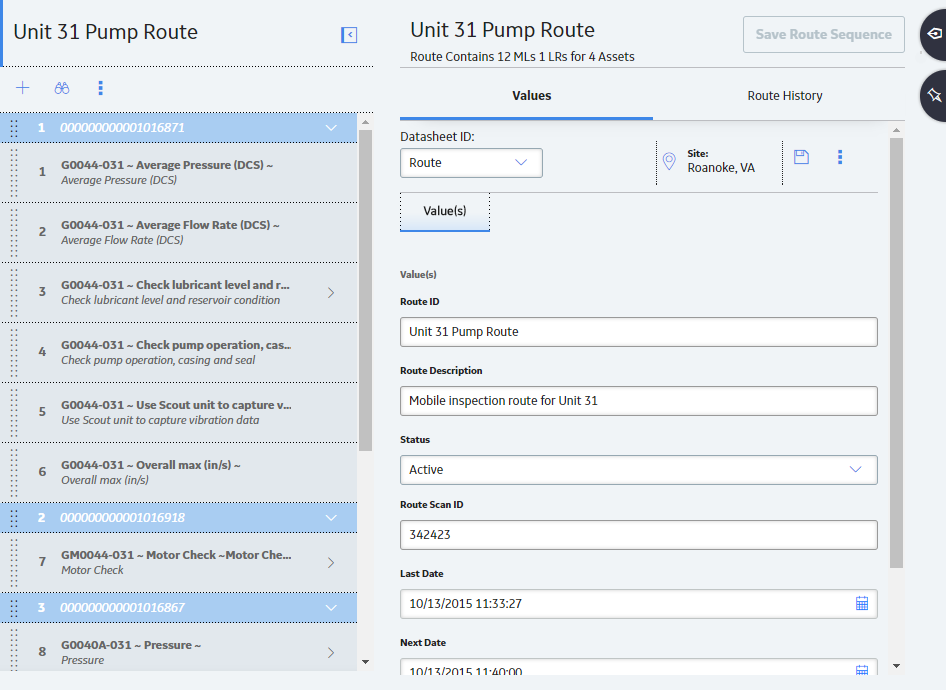
Task: Collapse the left route panel arrow icon
Action: [x=349, y=35]
